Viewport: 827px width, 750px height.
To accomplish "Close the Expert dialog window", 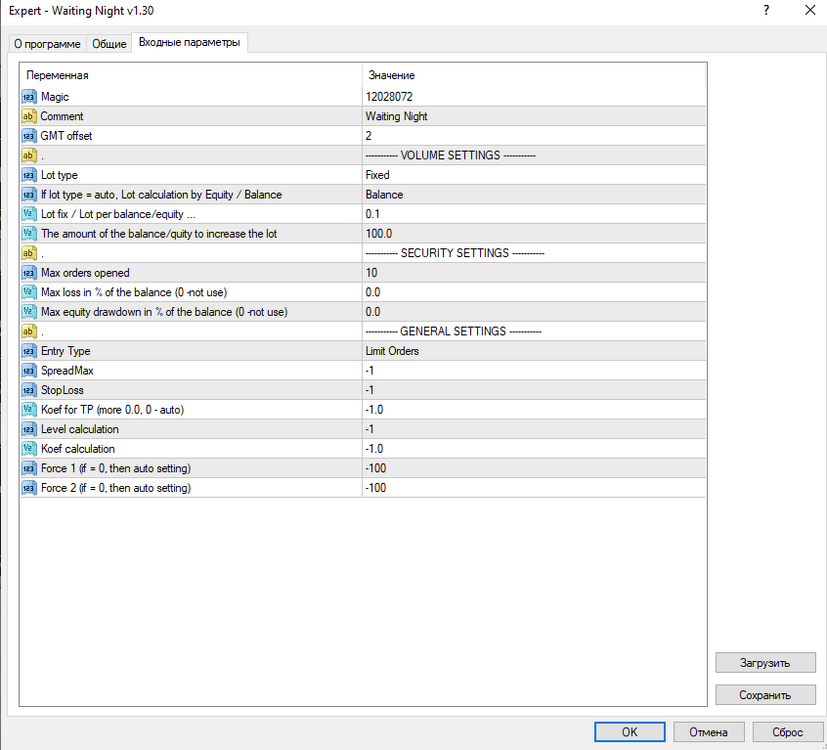I will point(810,11).
